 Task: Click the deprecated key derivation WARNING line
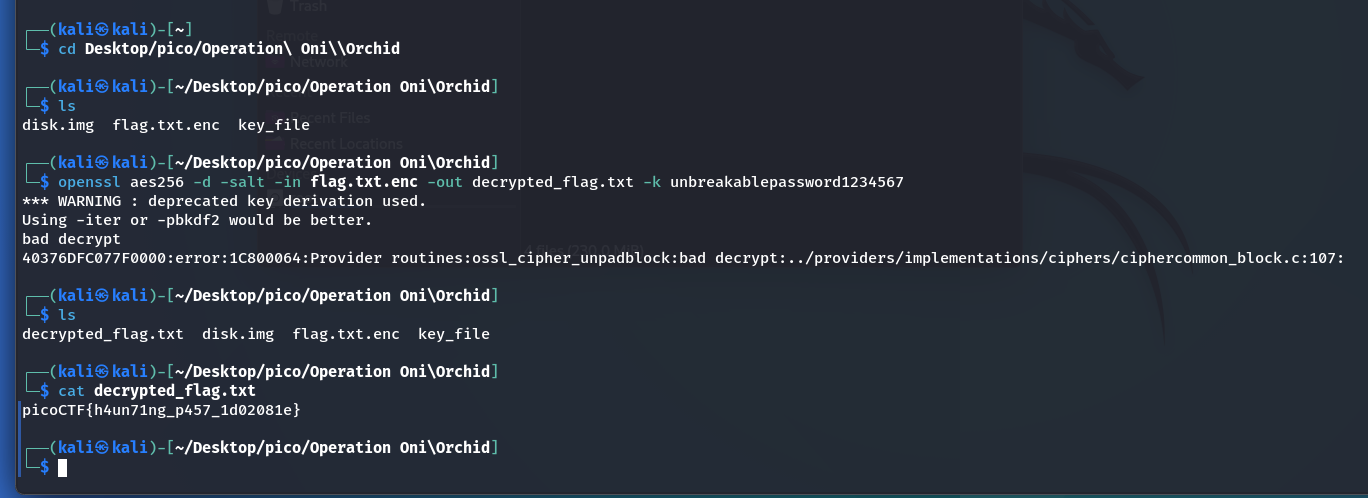[224, 201]
